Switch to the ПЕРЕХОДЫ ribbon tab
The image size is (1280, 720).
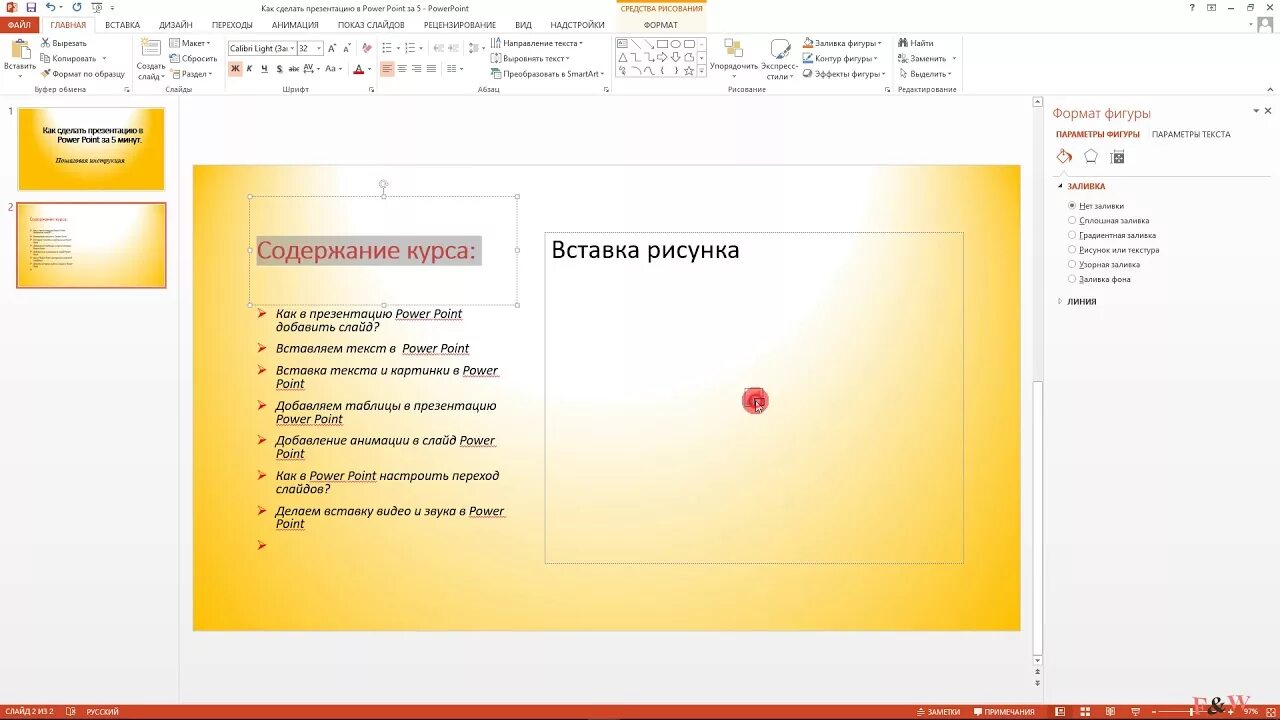[x=232, y=25]
